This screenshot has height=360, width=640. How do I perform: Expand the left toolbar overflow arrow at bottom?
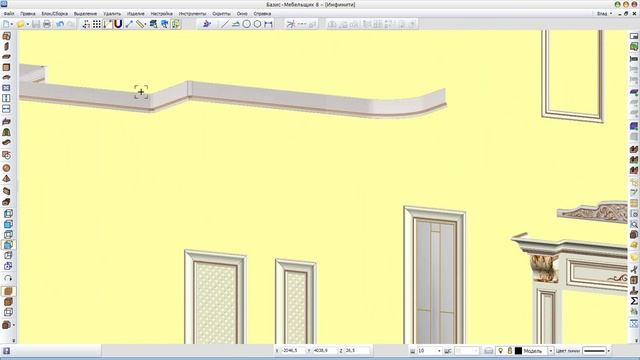(13, 340)
